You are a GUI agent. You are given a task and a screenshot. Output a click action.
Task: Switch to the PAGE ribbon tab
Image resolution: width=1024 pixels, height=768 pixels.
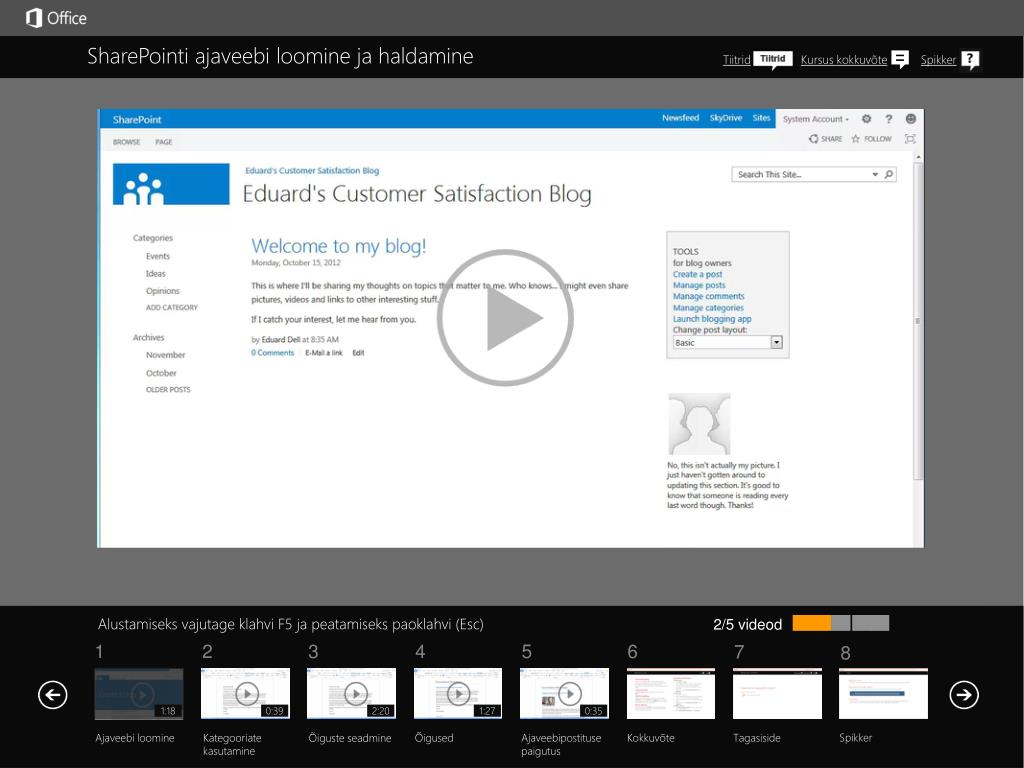pyautogui.click(x=164, y=142)
